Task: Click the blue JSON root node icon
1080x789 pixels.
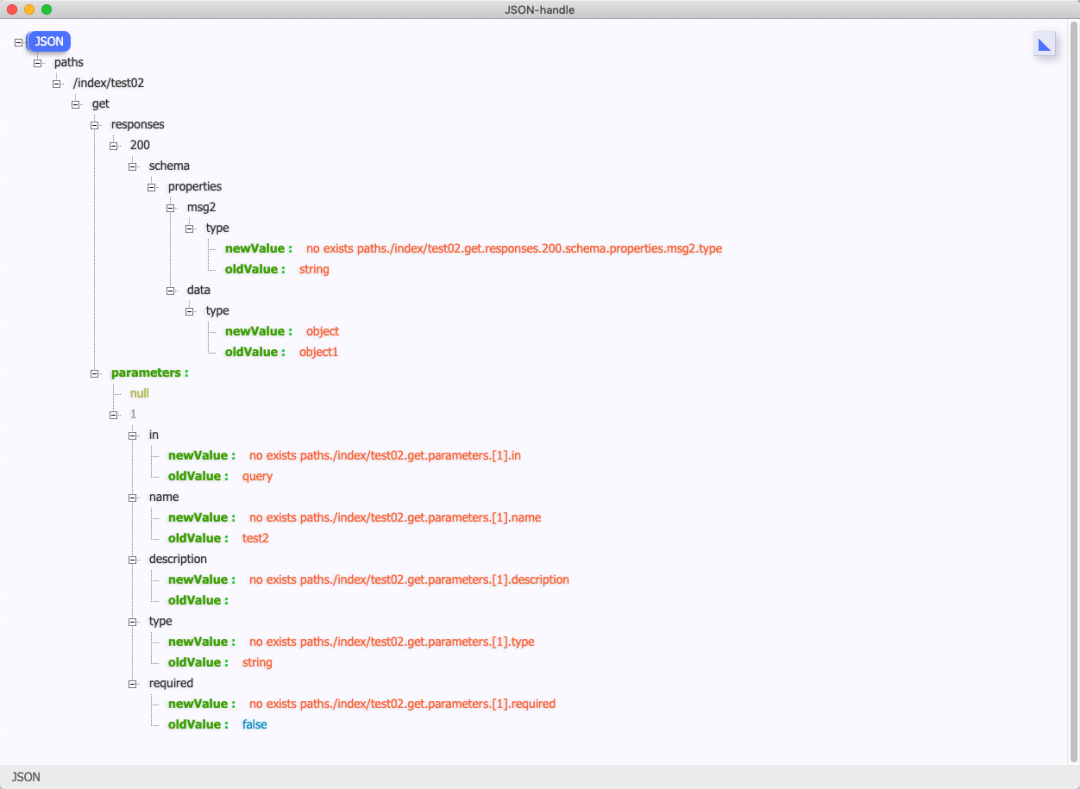Action: 49,41
